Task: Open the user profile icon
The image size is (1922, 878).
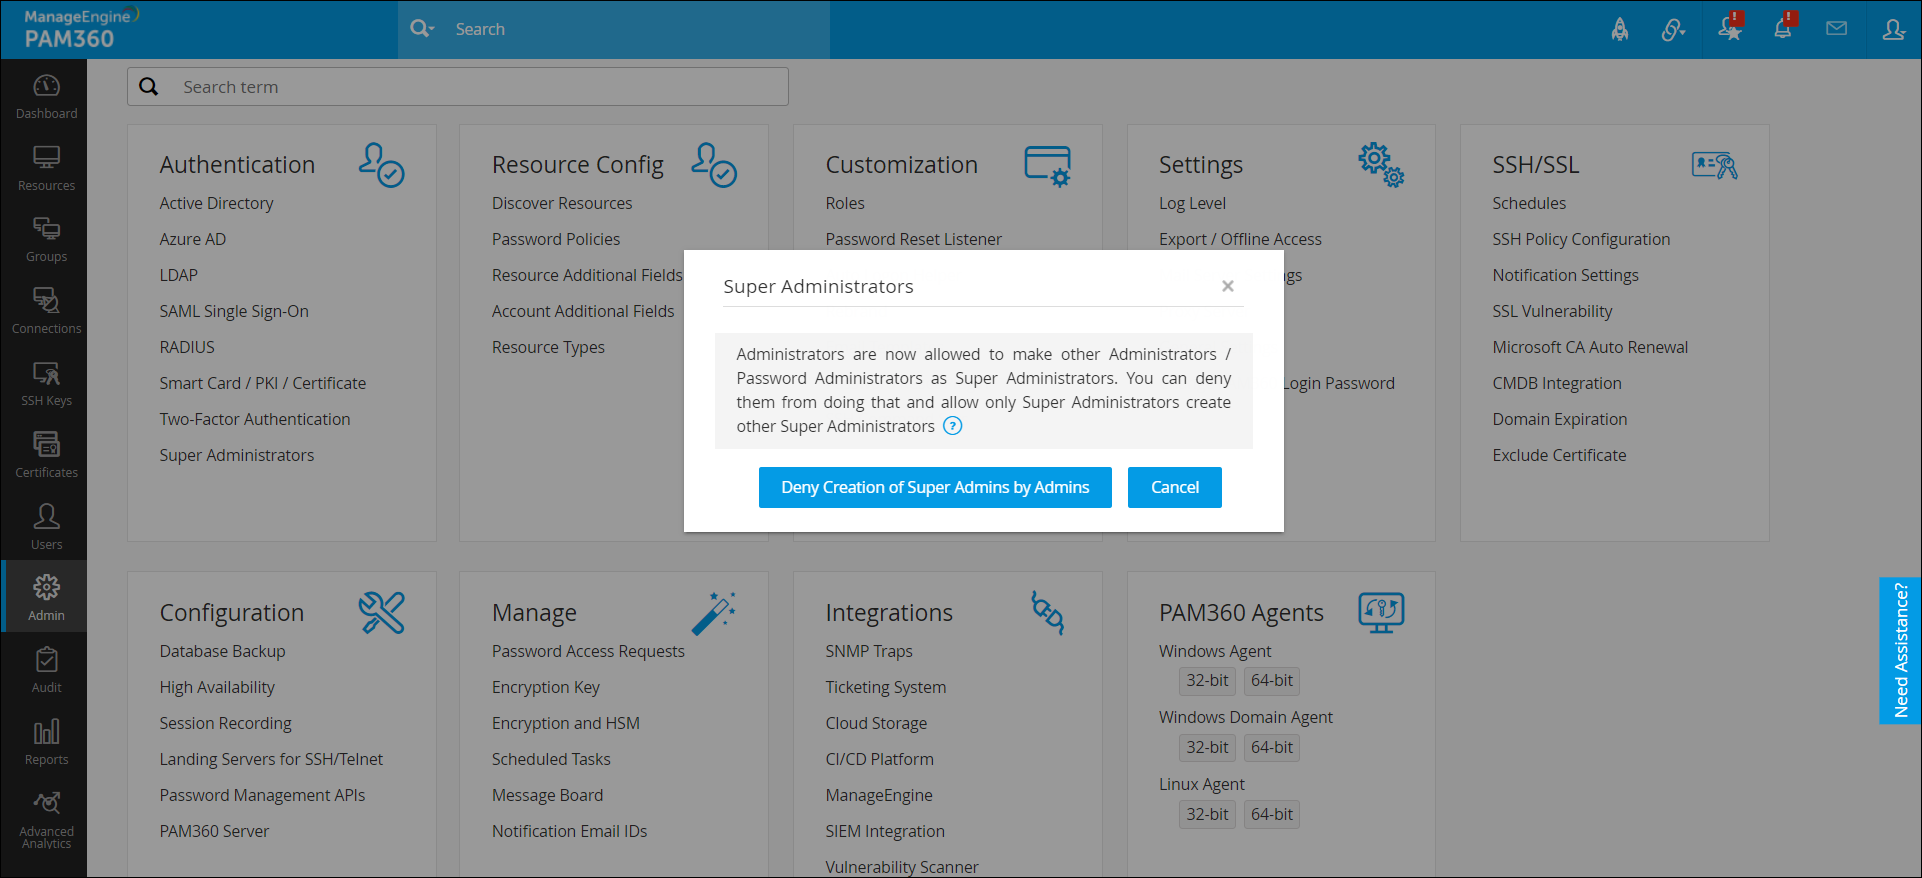Action: 1893,30
